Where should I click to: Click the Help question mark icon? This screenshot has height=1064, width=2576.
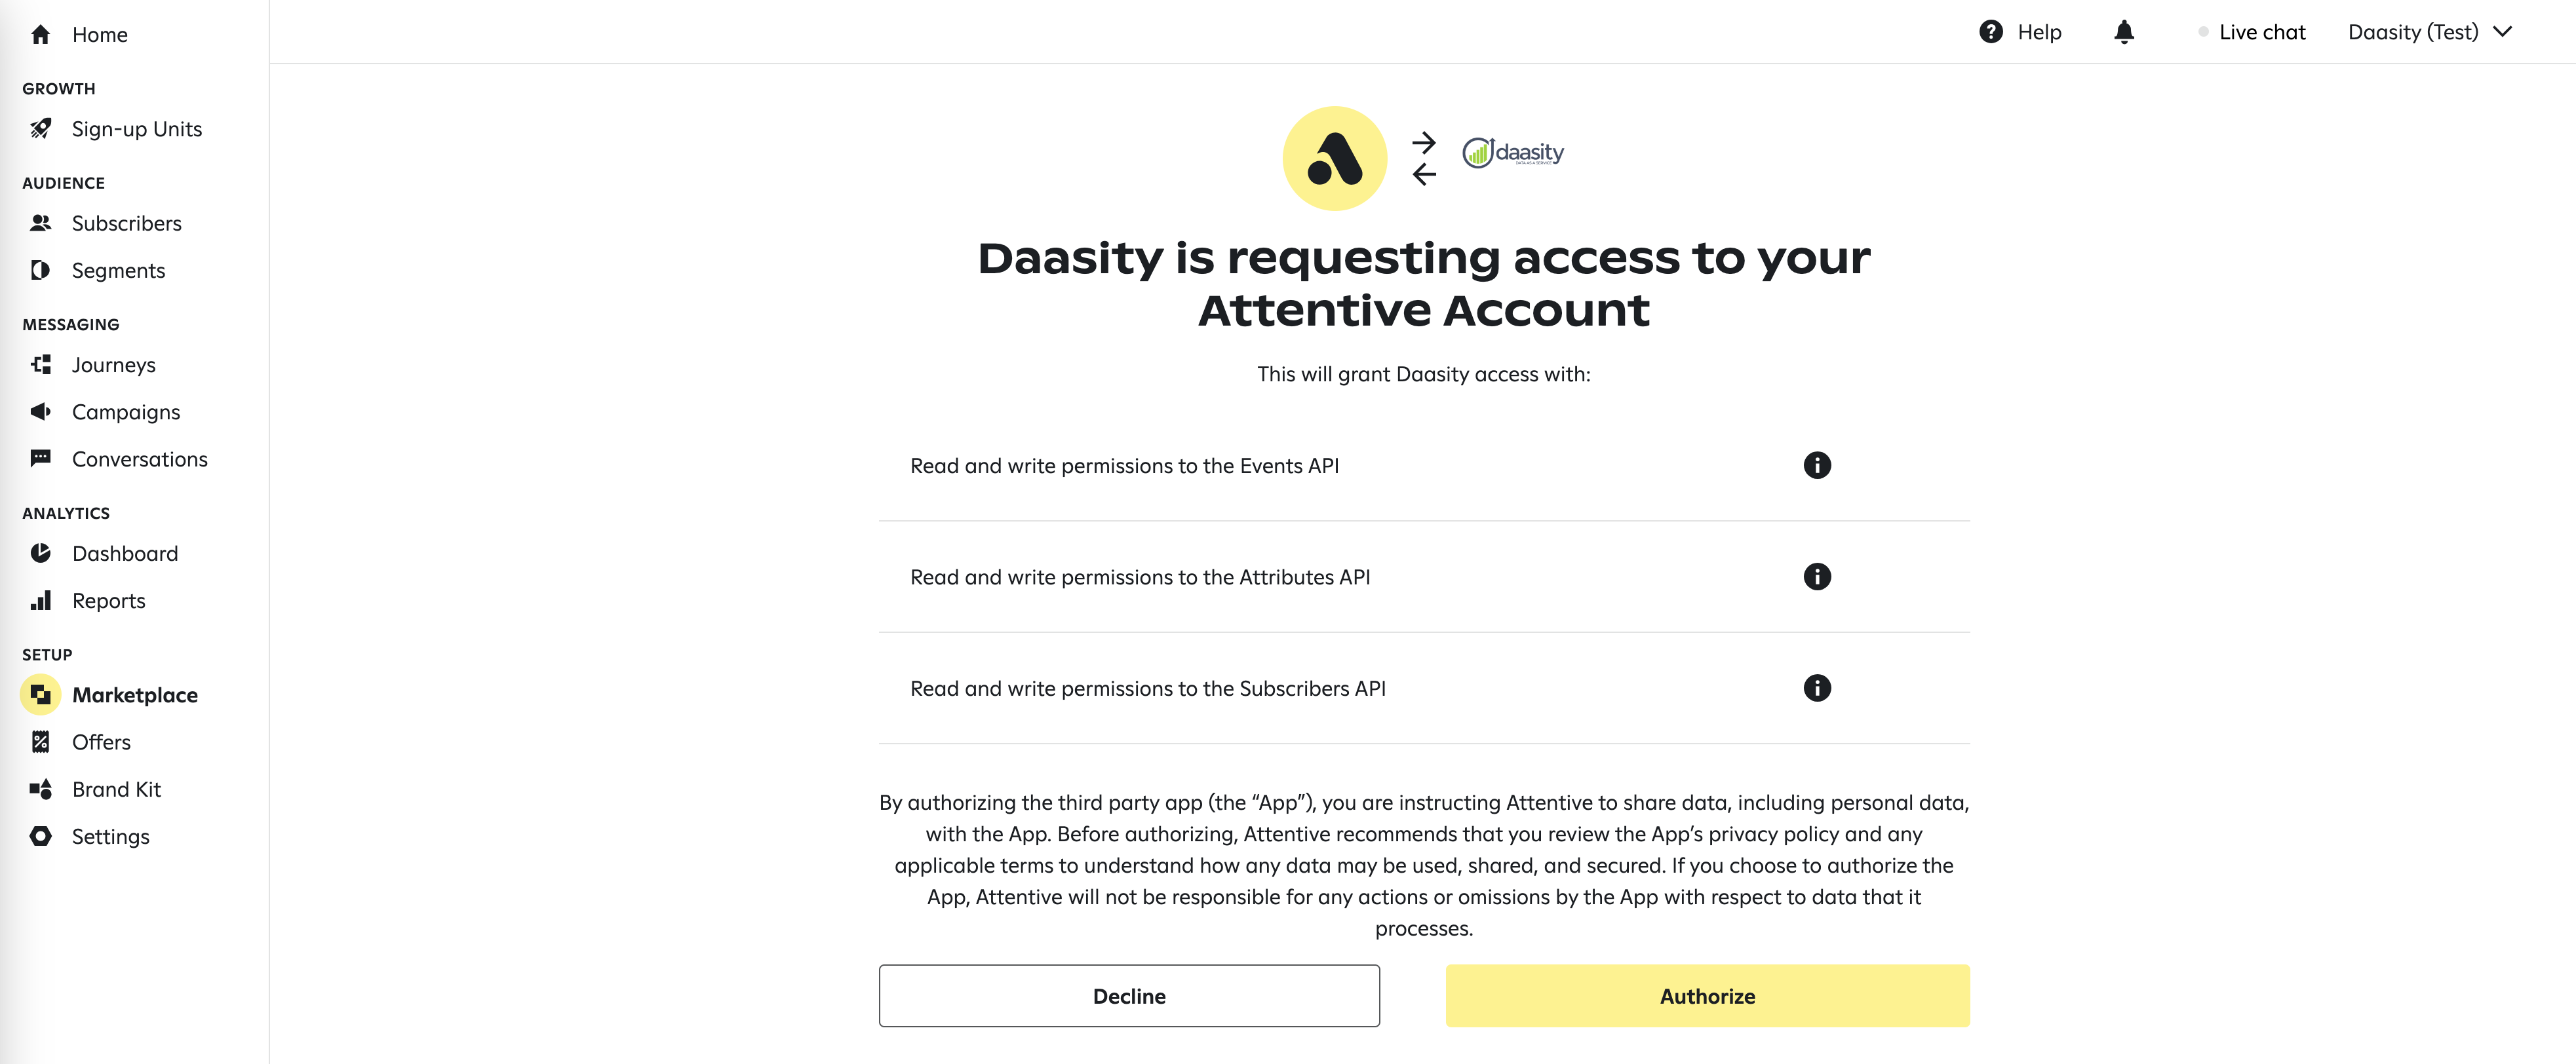click(x=1991, y=32)
